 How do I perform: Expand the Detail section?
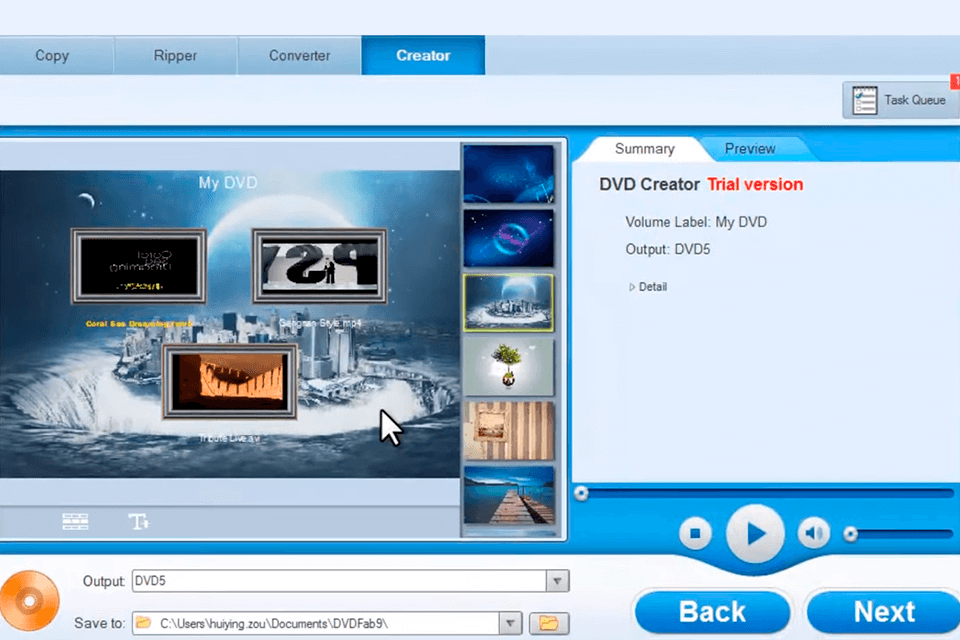coord(647,287)
